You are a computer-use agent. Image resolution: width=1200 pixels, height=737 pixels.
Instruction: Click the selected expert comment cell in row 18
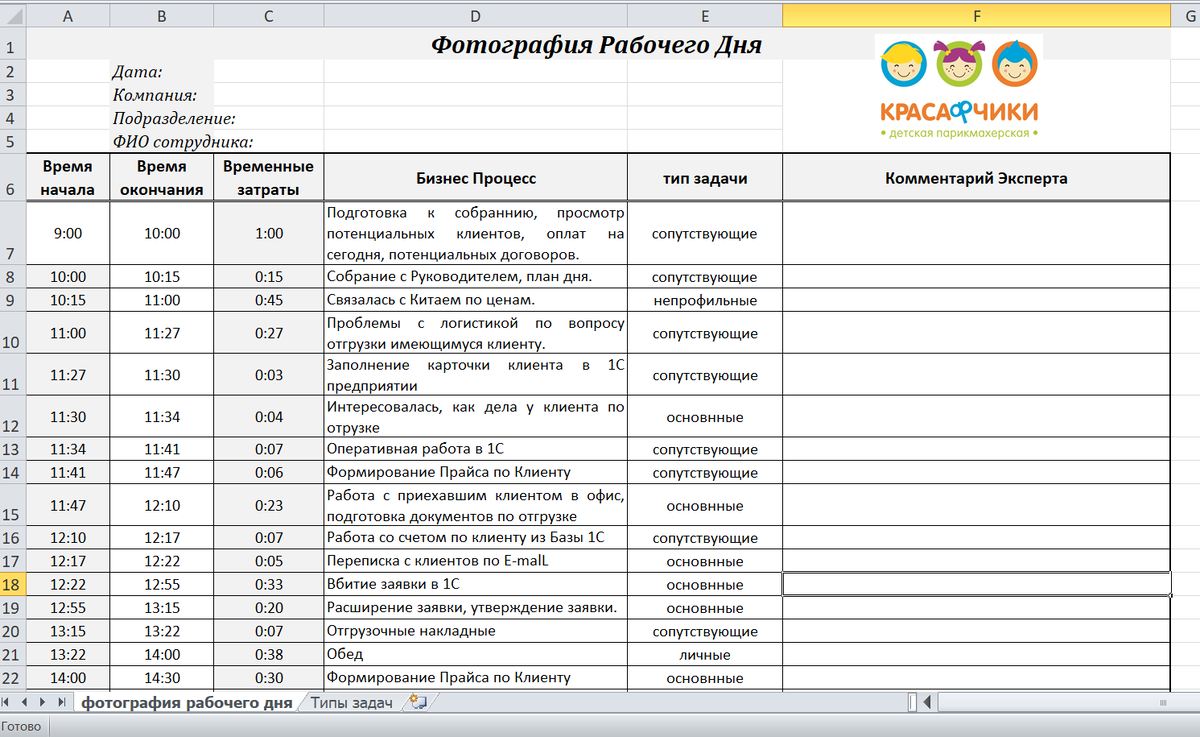coord(976,584)
